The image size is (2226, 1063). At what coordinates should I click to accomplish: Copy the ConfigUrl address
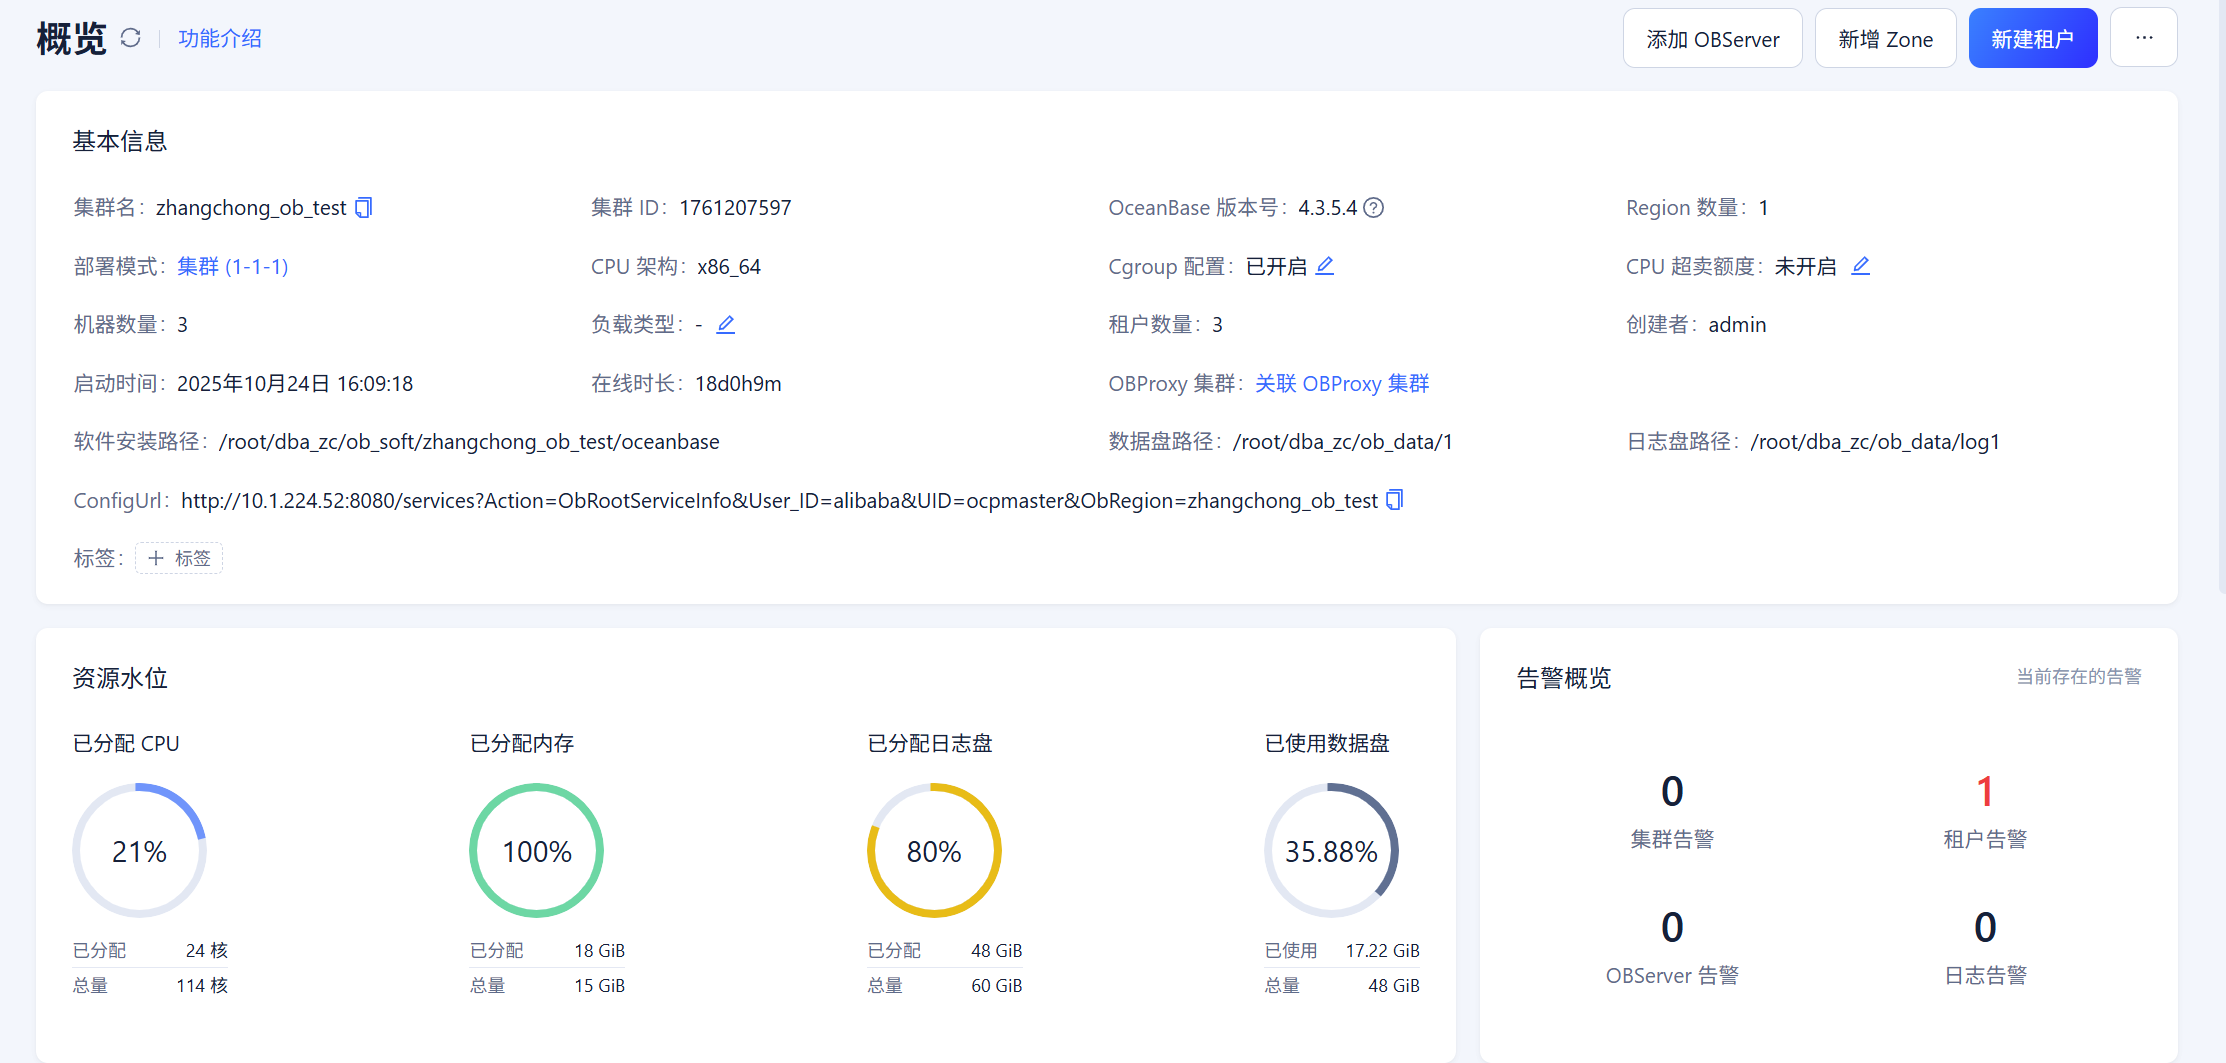(x=1395, y=500)
